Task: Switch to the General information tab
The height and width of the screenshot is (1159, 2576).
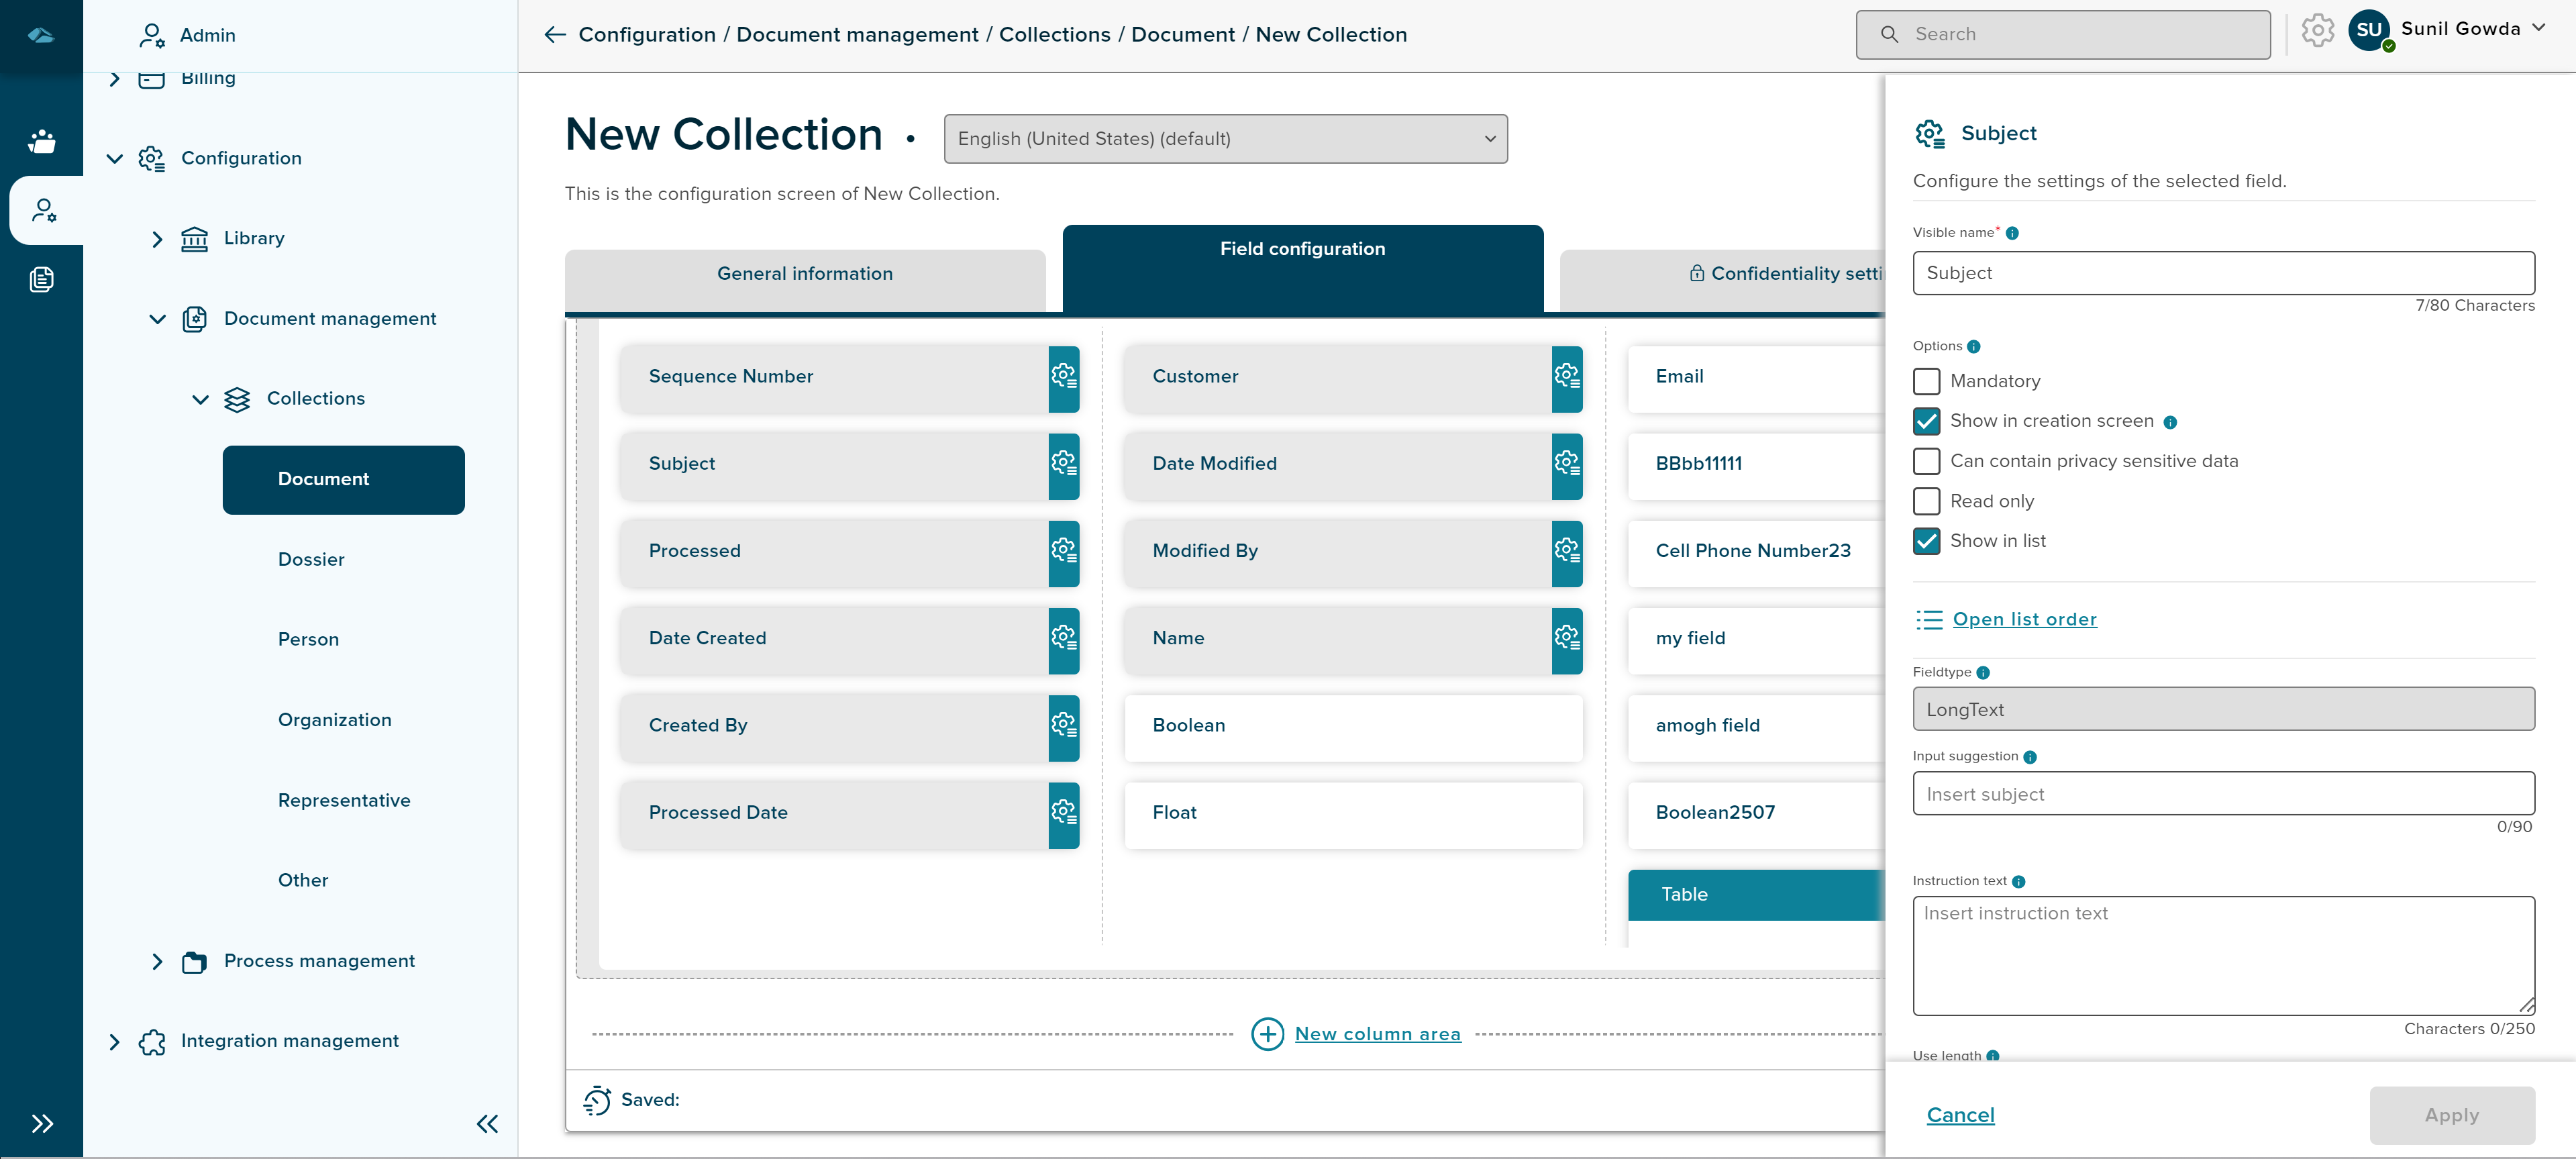Action: coord(804,274)
